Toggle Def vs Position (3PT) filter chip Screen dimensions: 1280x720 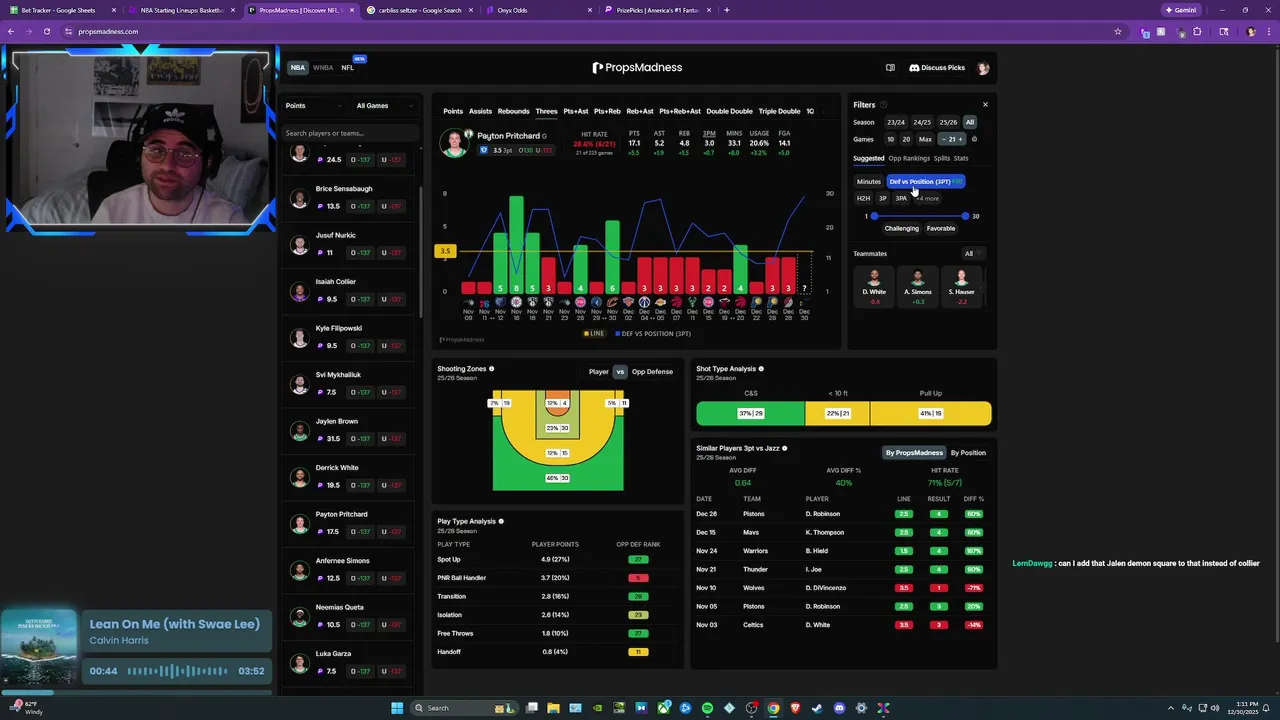pos(925,182)
